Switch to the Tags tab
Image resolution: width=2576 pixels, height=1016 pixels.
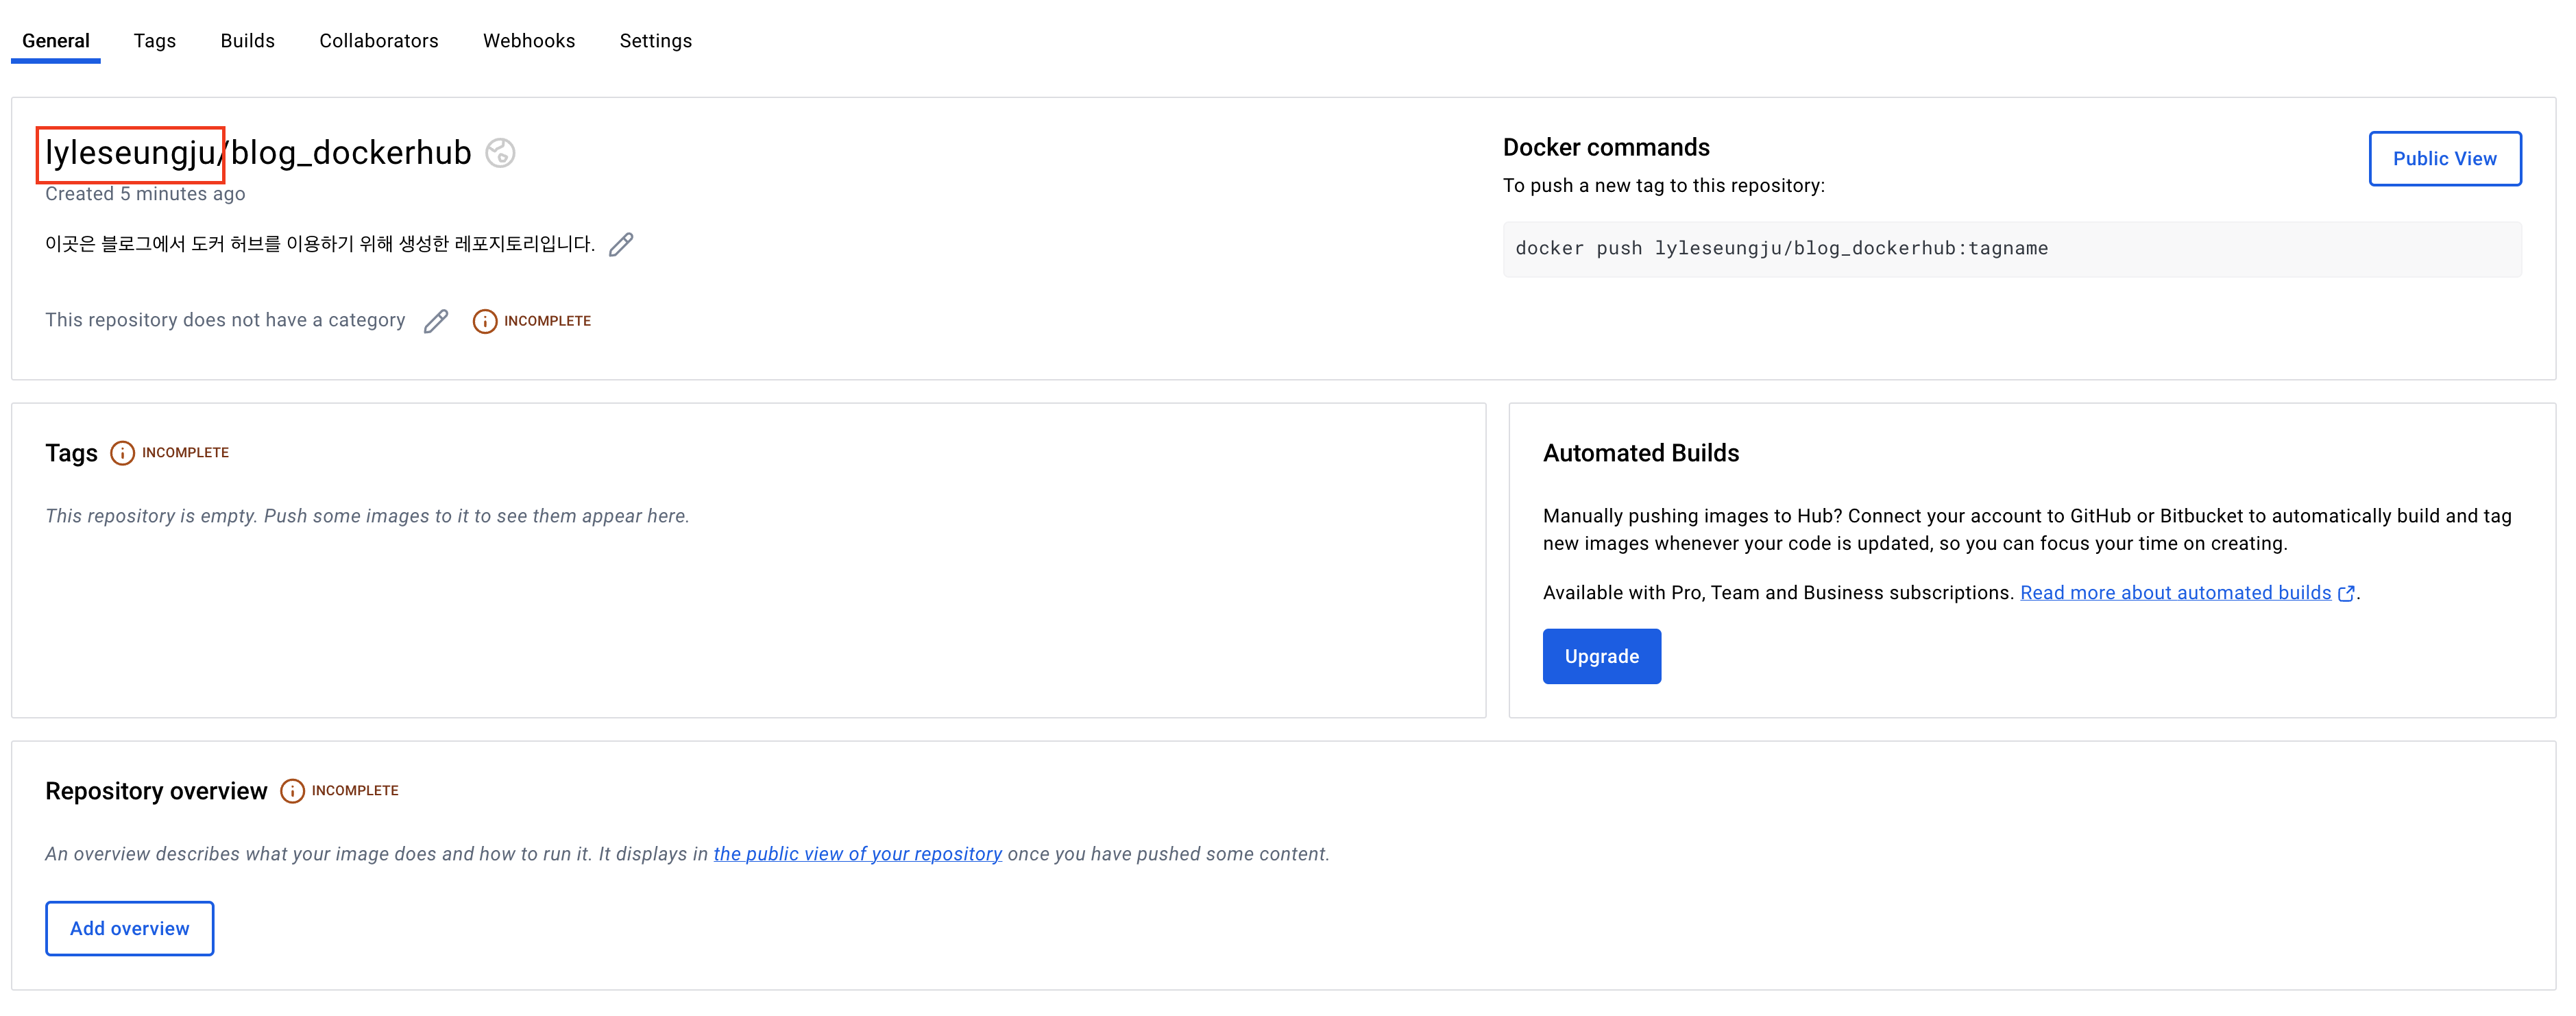coord(155,41)
